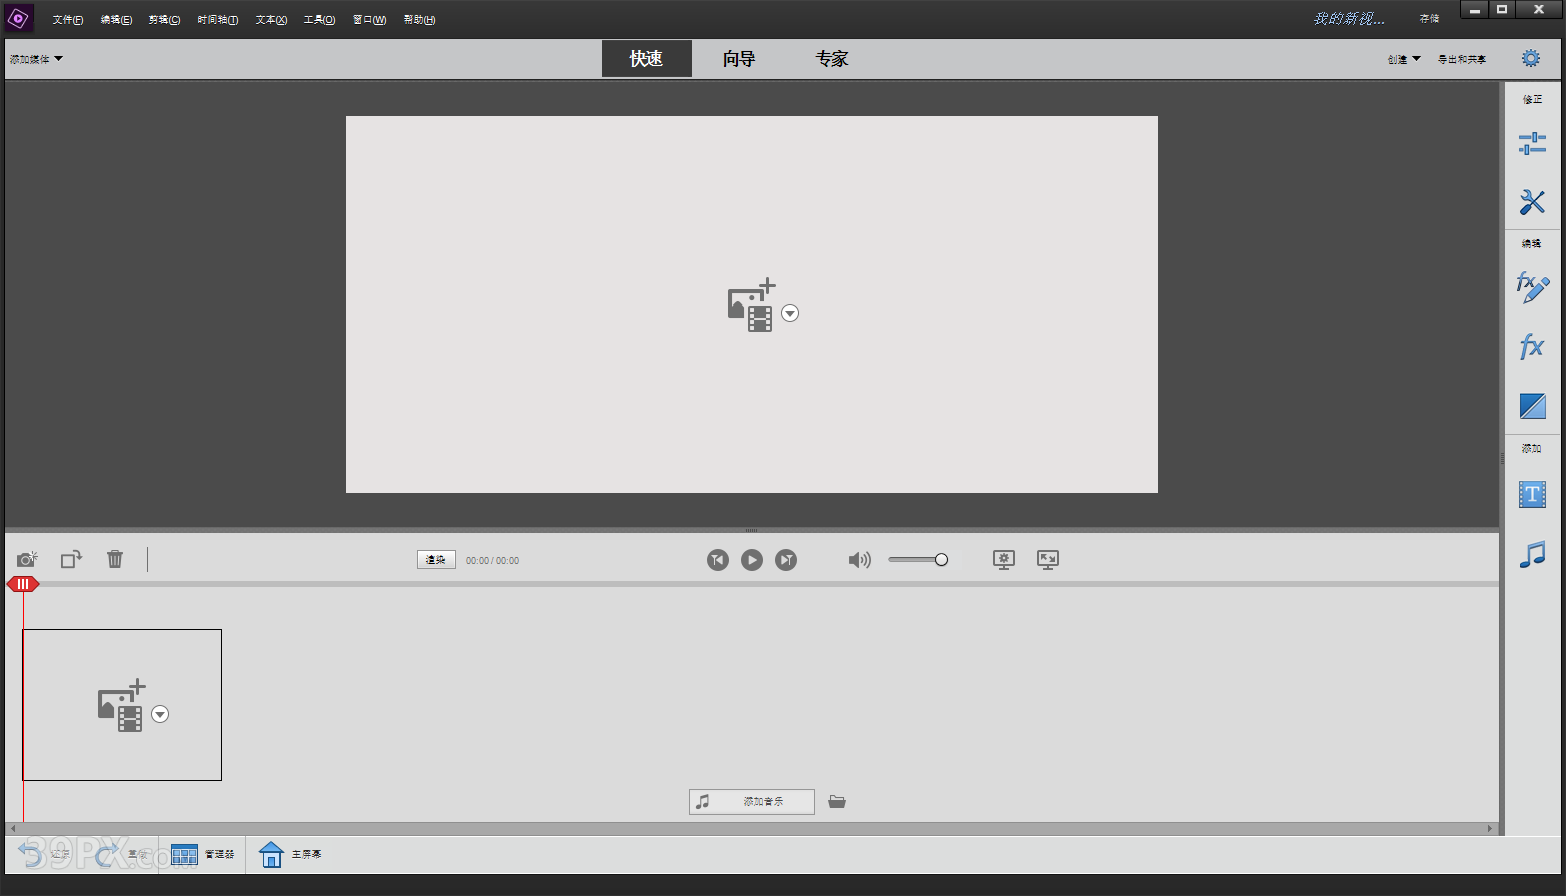Open the Adjustments sliders panel icon

1531,144
